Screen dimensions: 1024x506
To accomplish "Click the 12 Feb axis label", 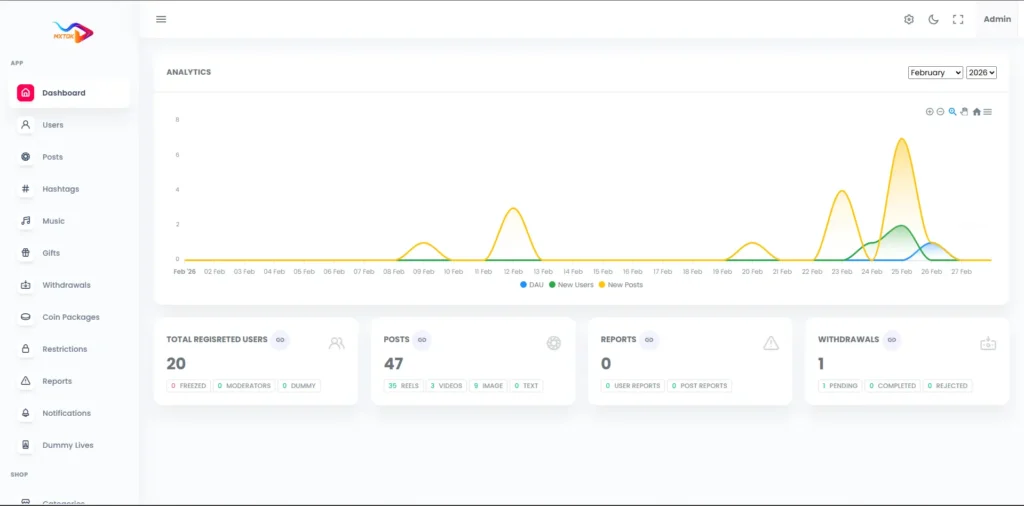I will coord(513,272).
